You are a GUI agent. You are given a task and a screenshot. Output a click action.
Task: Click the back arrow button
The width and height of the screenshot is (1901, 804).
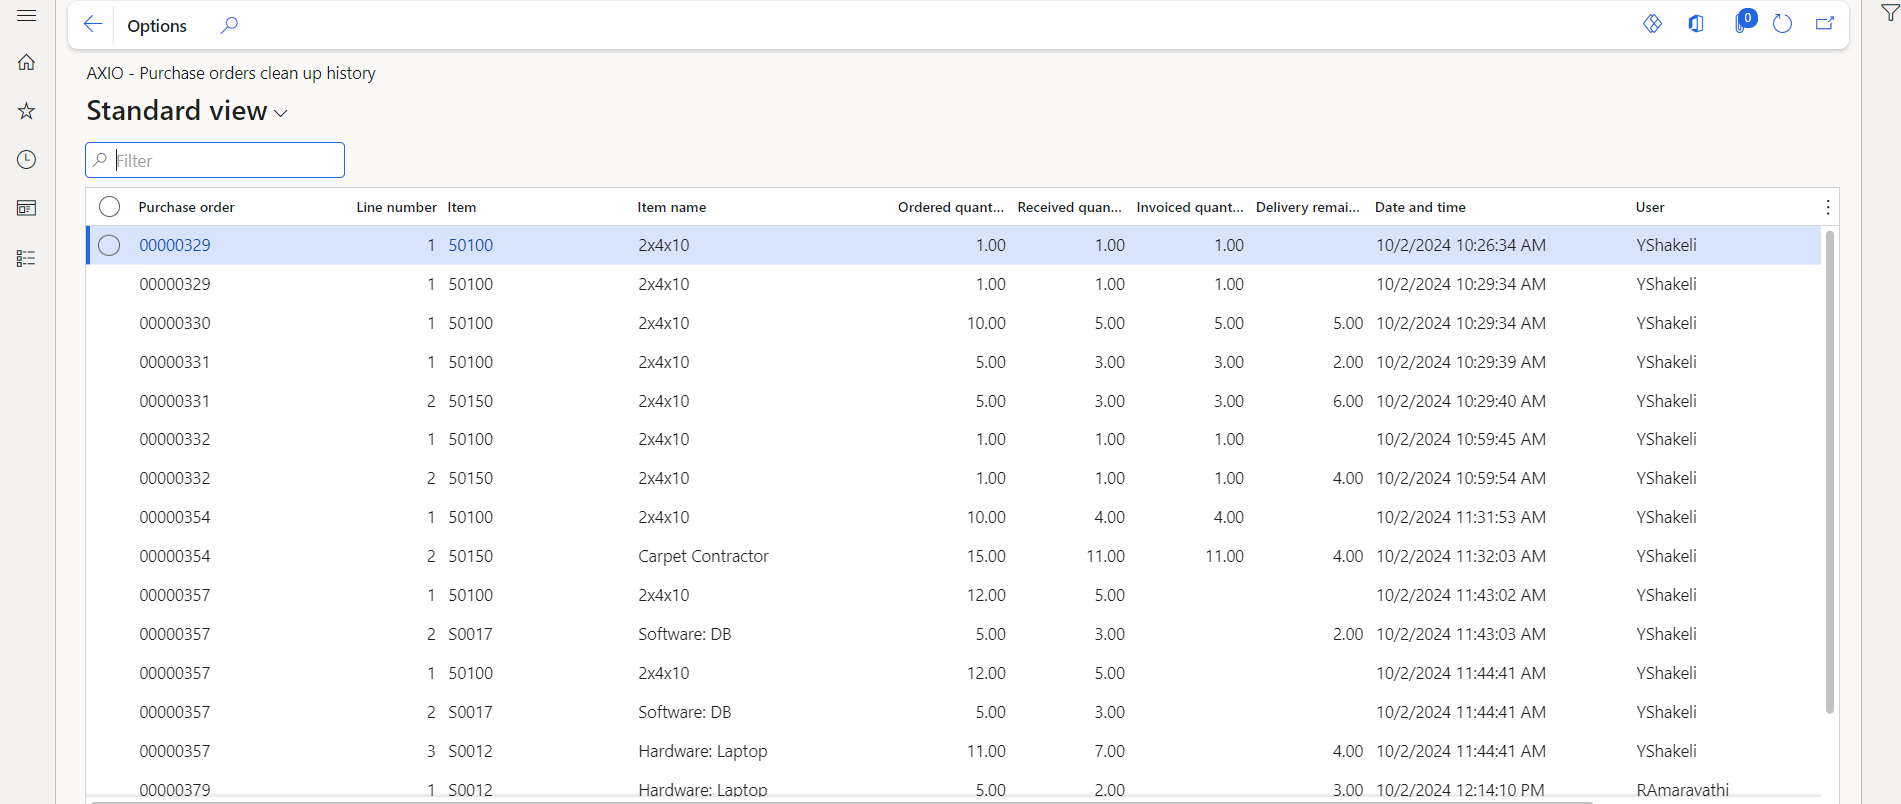[x=93, y=25]
